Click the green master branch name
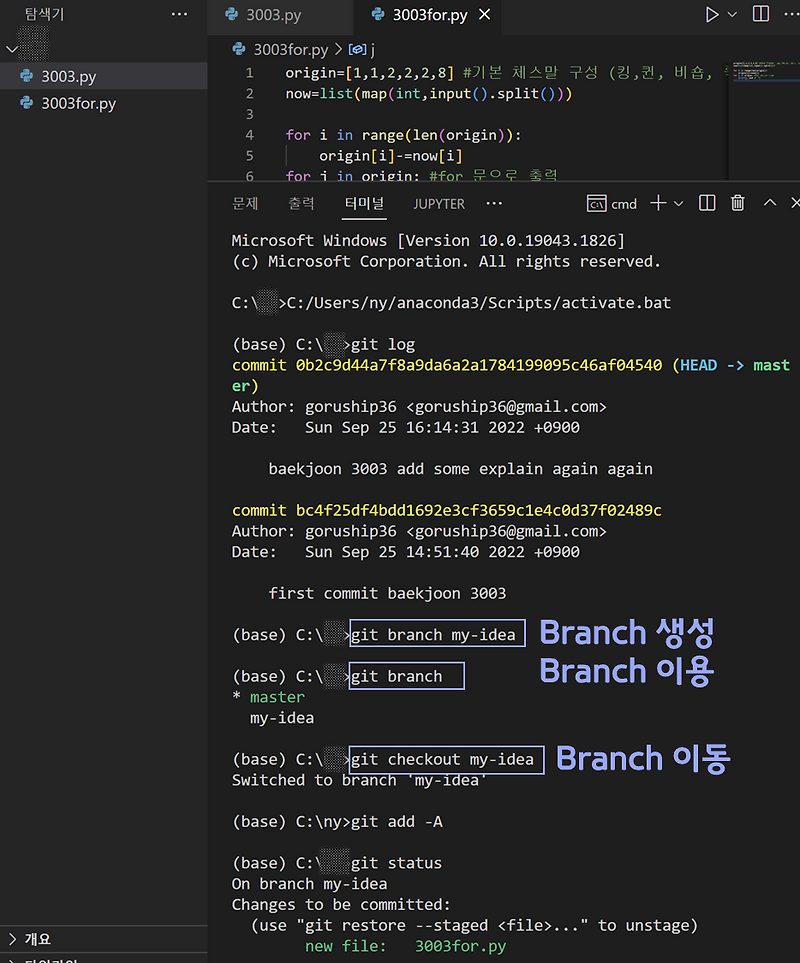The width and height of the screenshot is (800, 963). [277, 697]
